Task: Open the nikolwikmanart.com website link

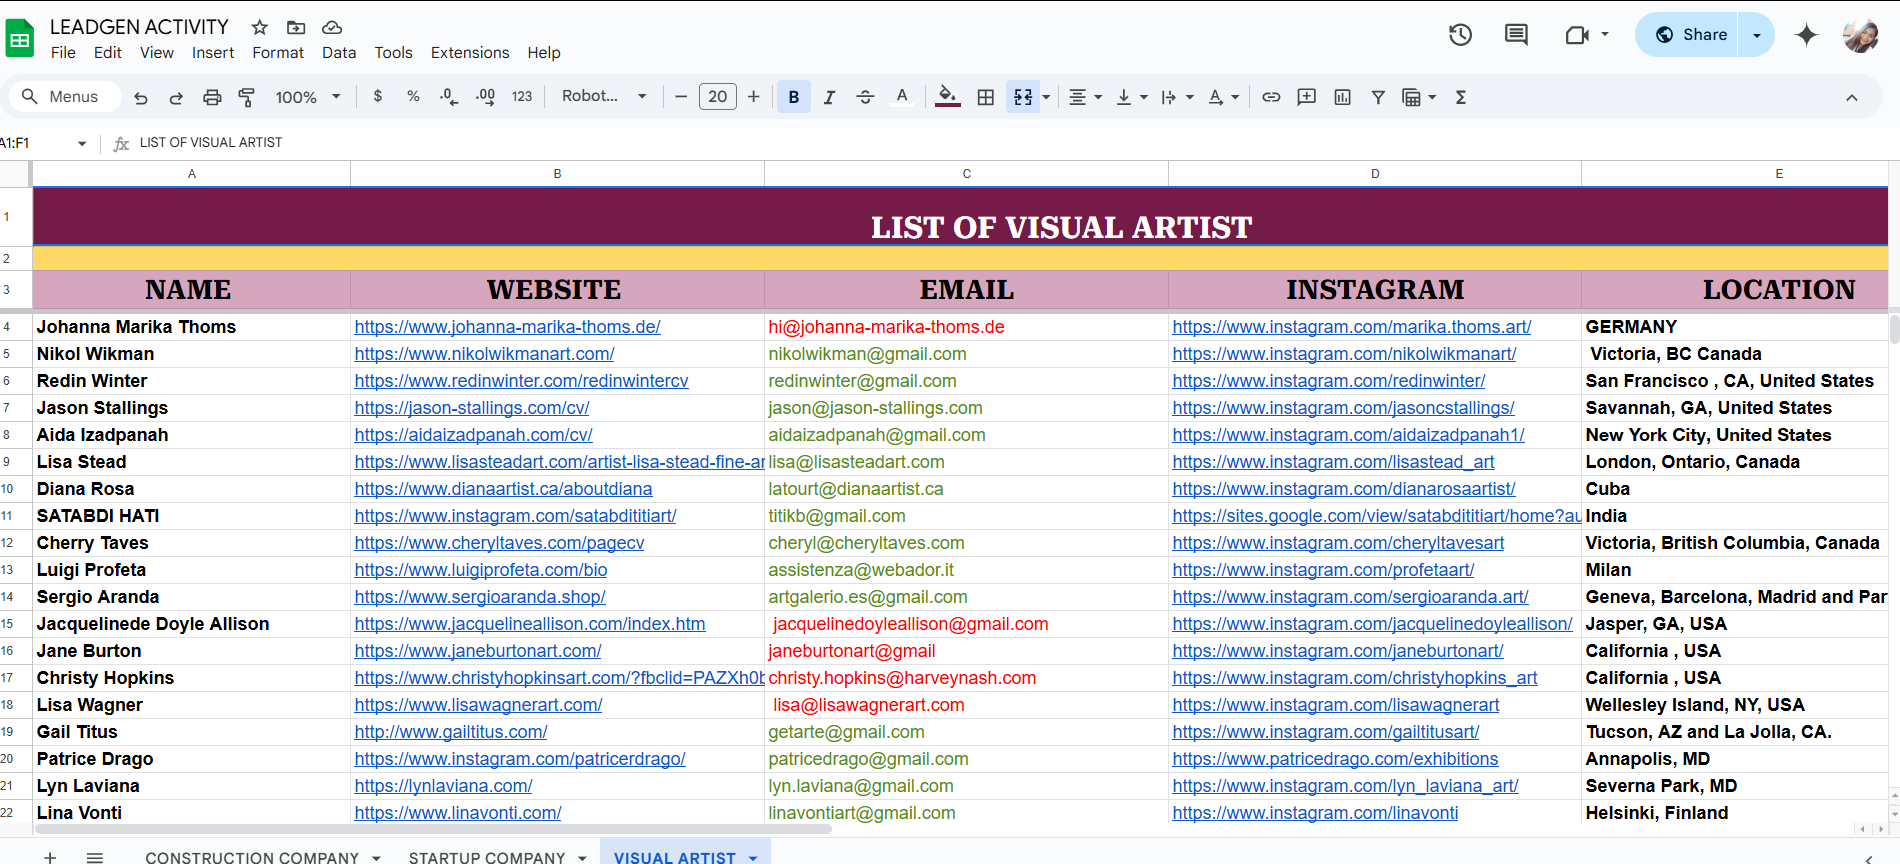Action: pyautogui.click(x=484, y=354)
